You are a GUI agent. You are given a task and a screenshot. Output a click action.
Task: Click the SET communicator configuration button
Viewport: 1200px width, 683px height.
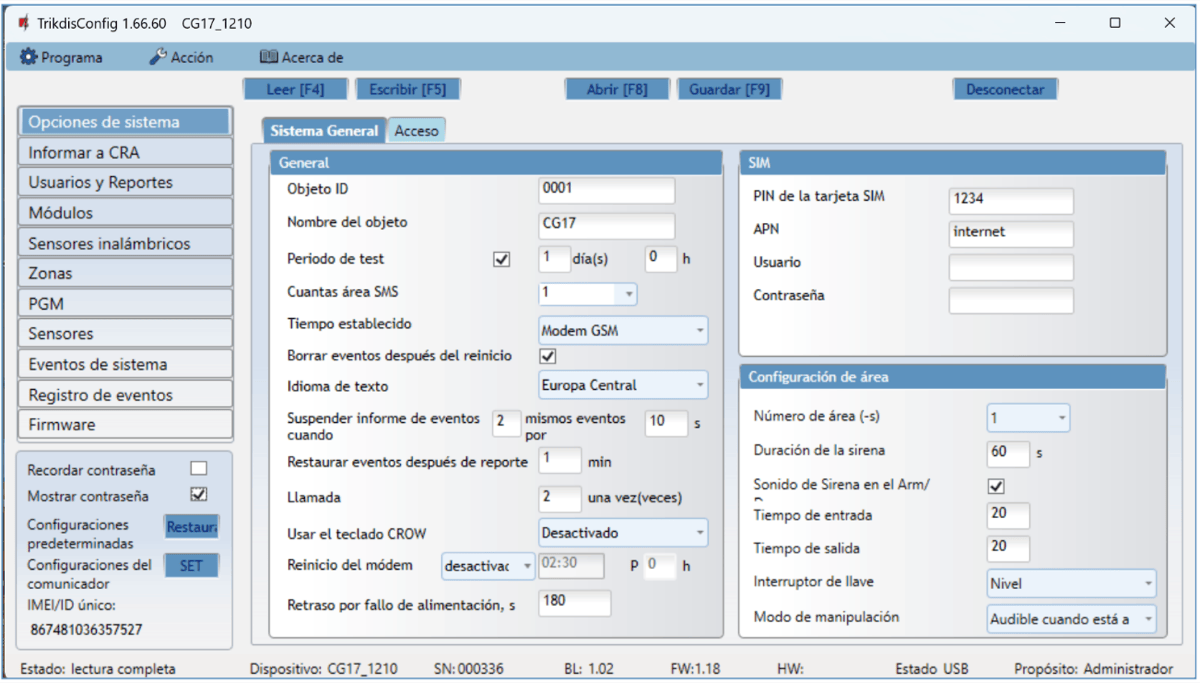point(191,566)
